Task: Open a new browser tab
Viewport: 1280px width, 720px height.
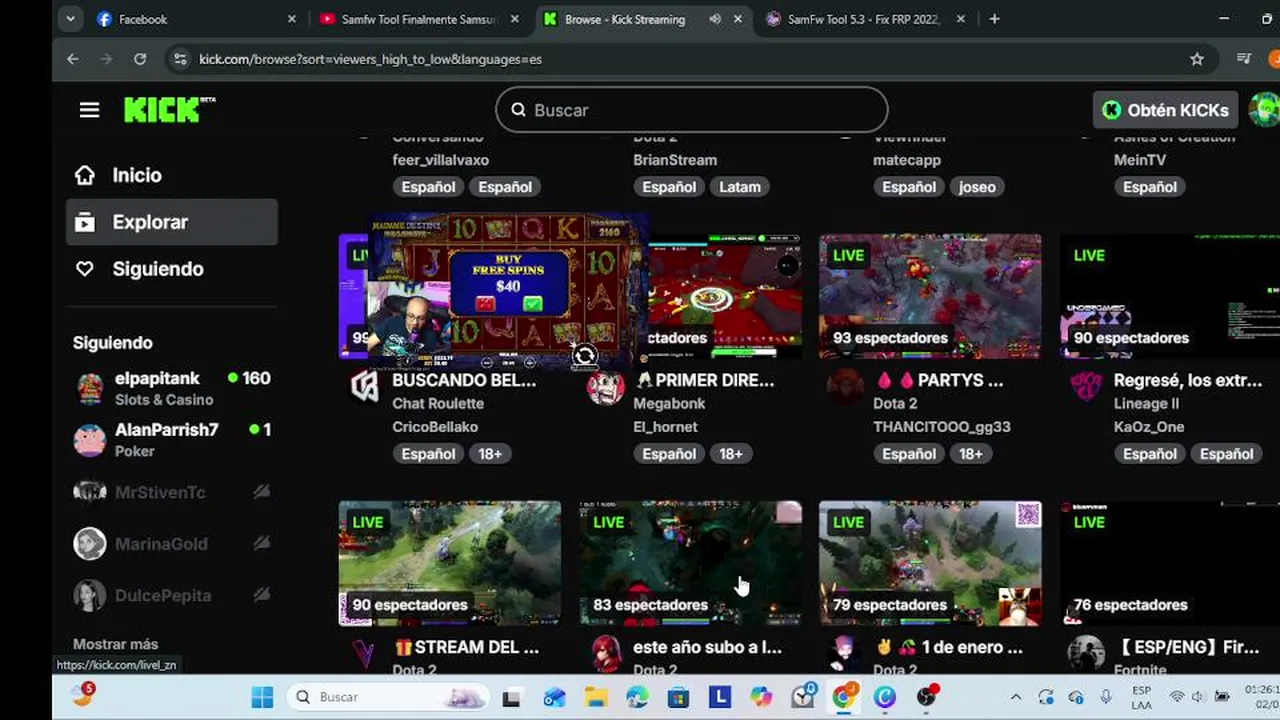Action: [x=994, y=19]
